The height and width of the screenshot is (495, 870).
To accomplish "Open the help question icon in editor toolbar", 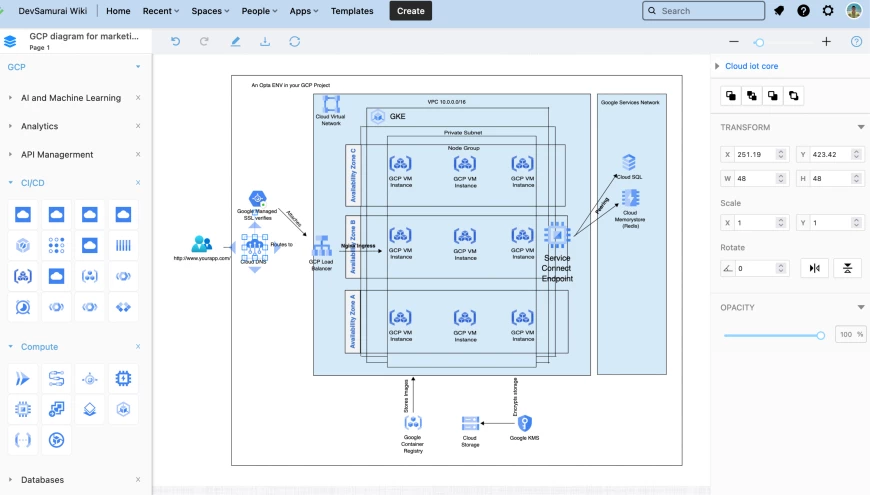I will coord(856,42).
